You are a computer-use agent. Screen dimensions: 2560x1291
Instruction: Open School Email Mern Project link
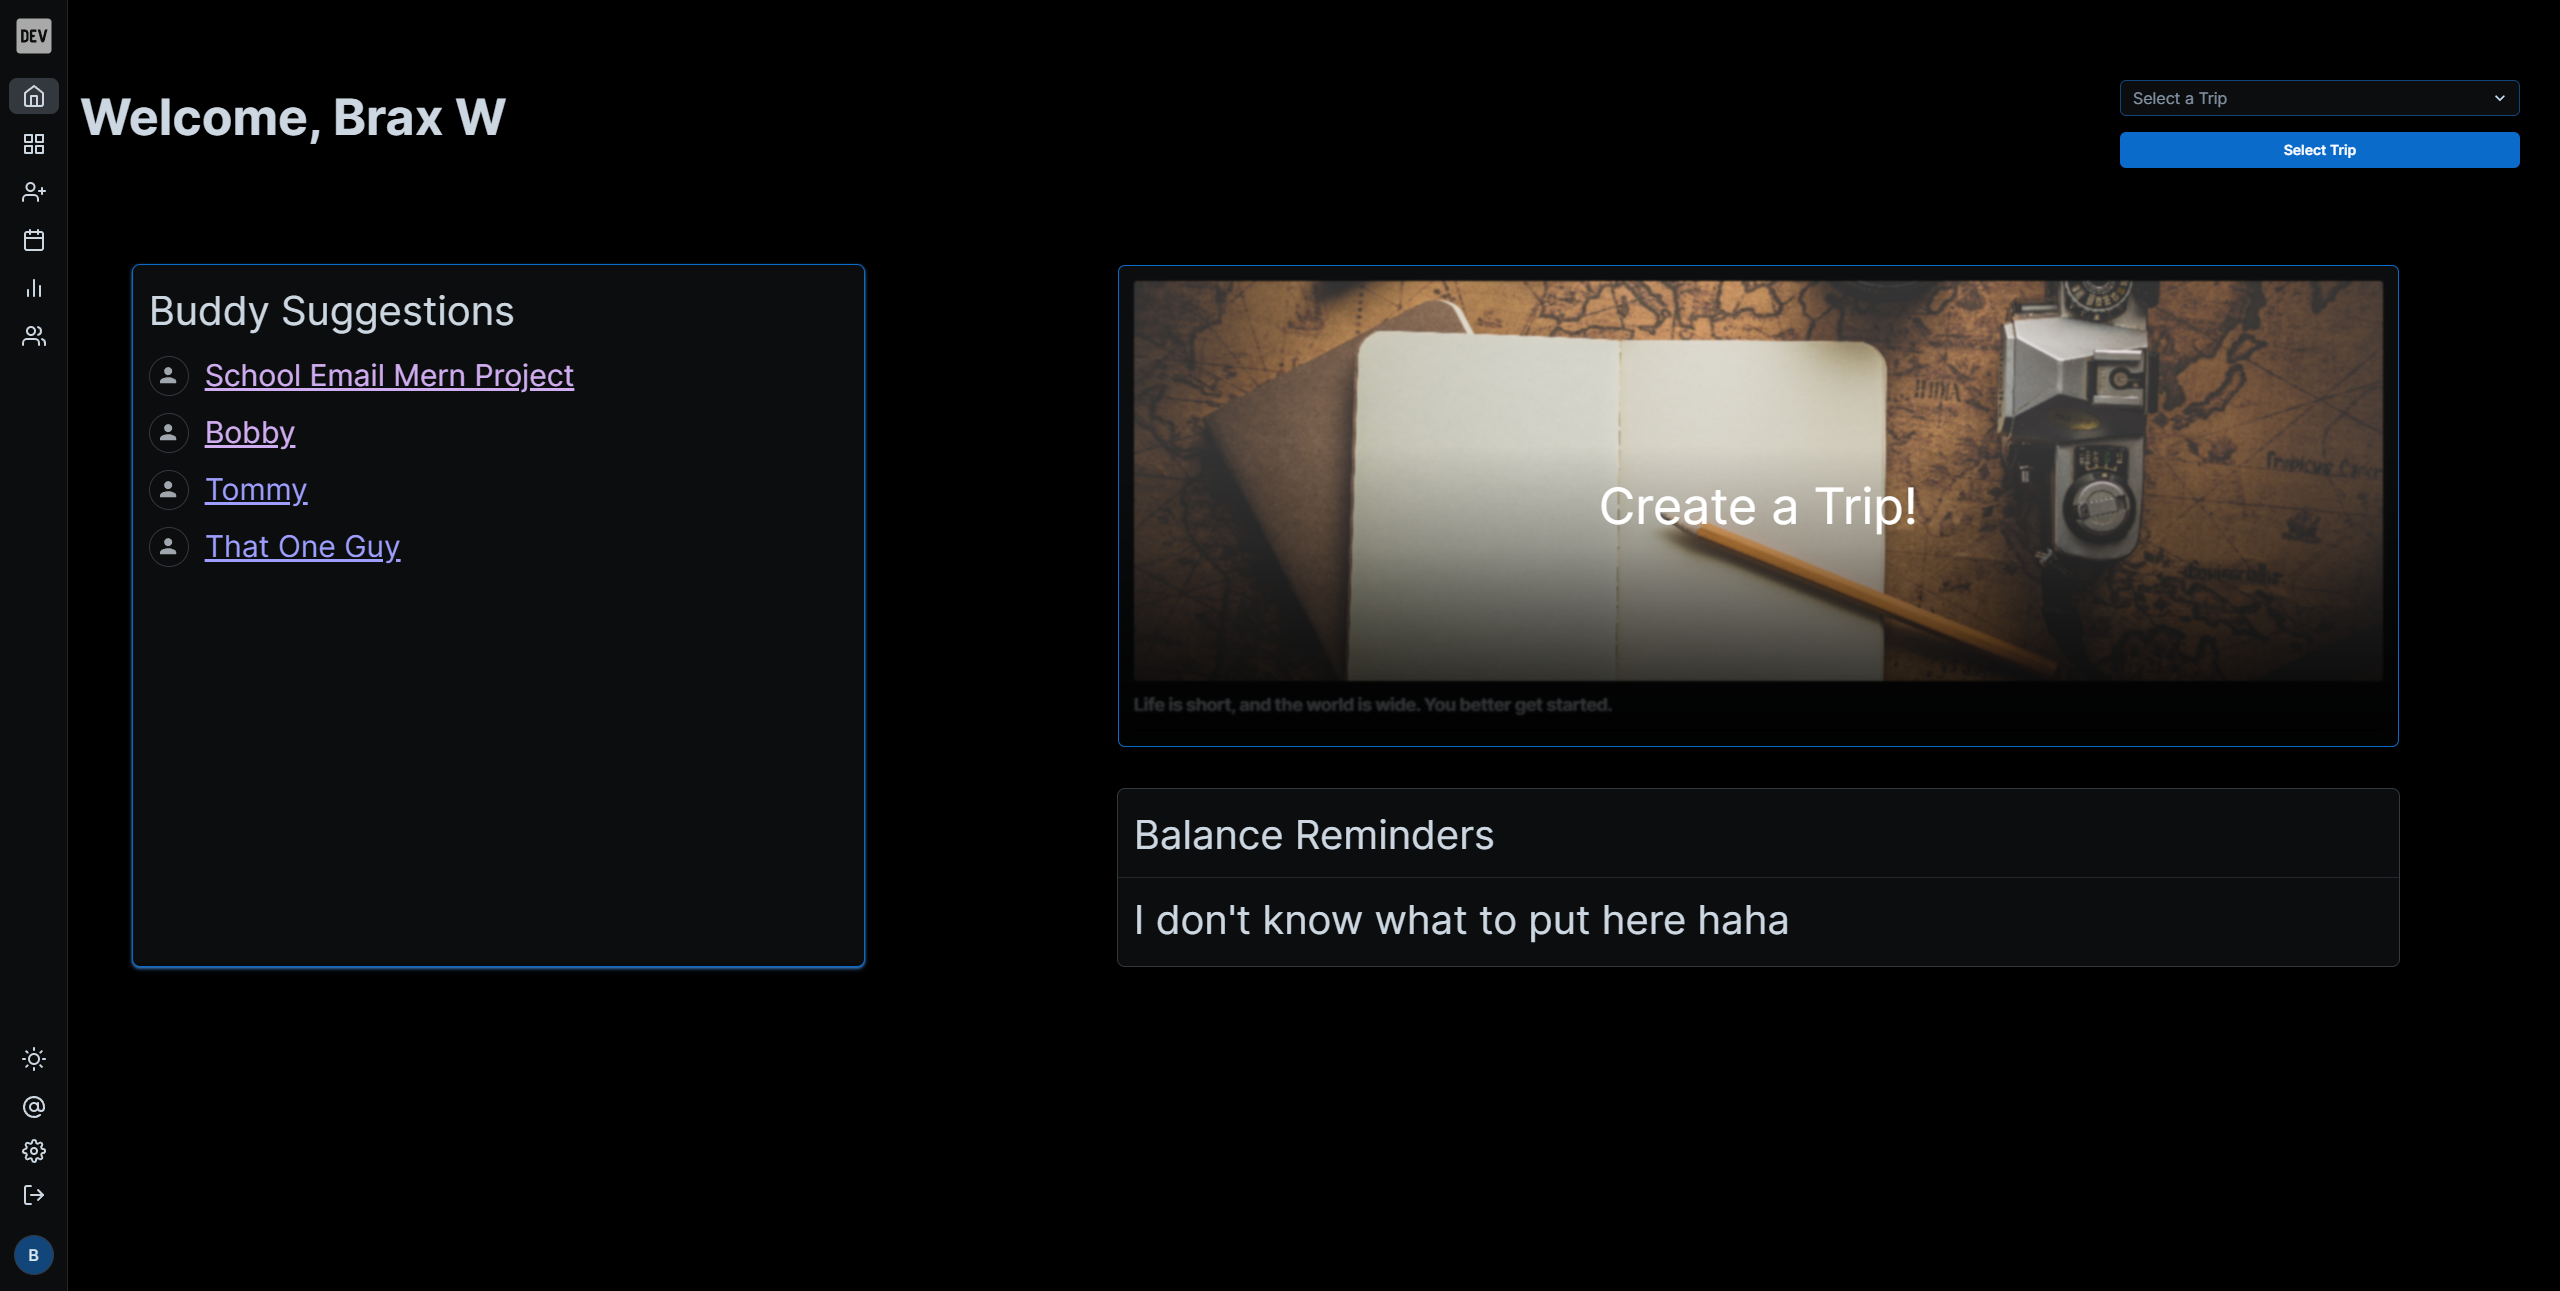[x=389, y=375]
